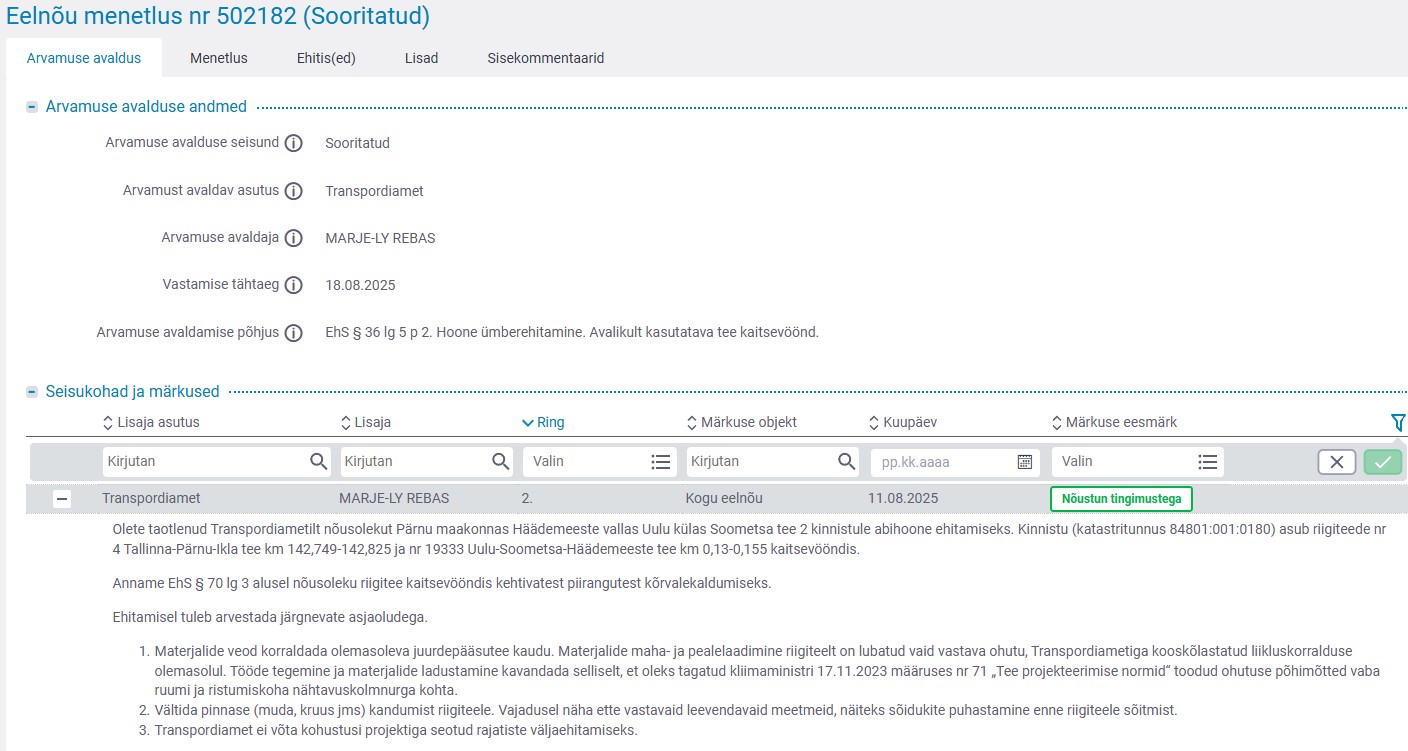Sort by Märkuse eesmärk column
The width and height of the screenshot is (1408, 751).
1114,422
